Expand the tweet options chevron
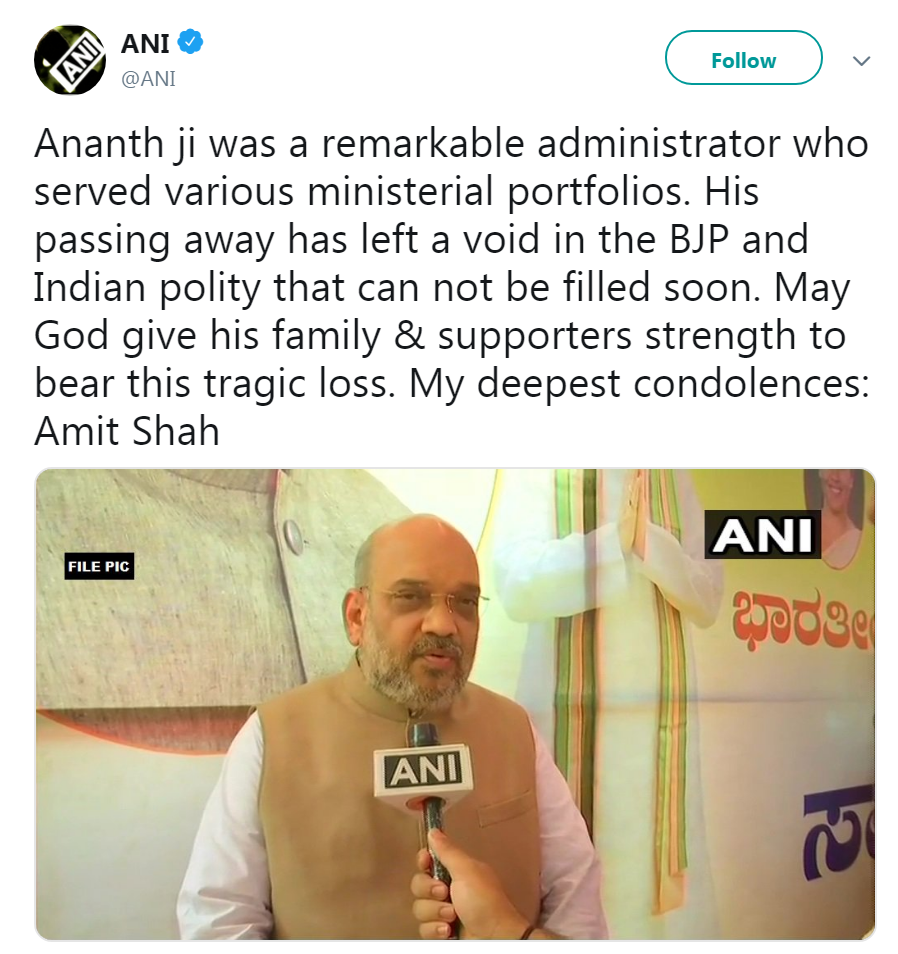Image resolution: width=898 pixels, height=954 pixels. (x=861, y=61)
